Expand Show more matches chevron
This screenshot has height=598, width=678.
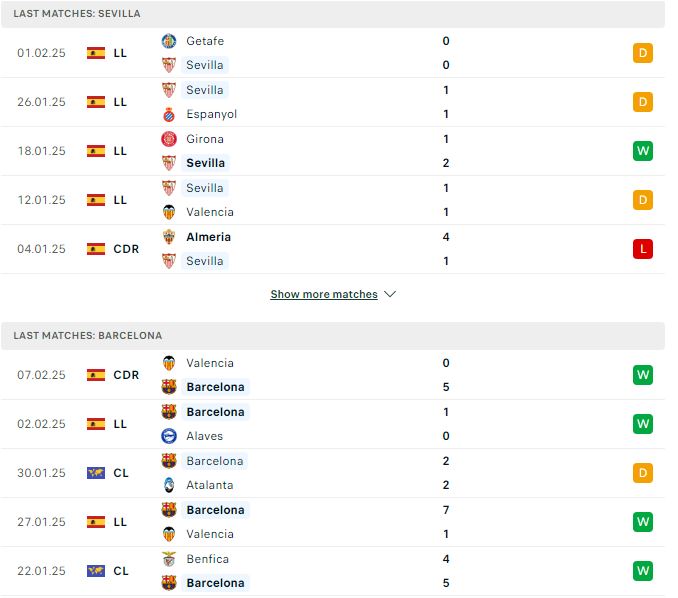[x=390, y=294]
